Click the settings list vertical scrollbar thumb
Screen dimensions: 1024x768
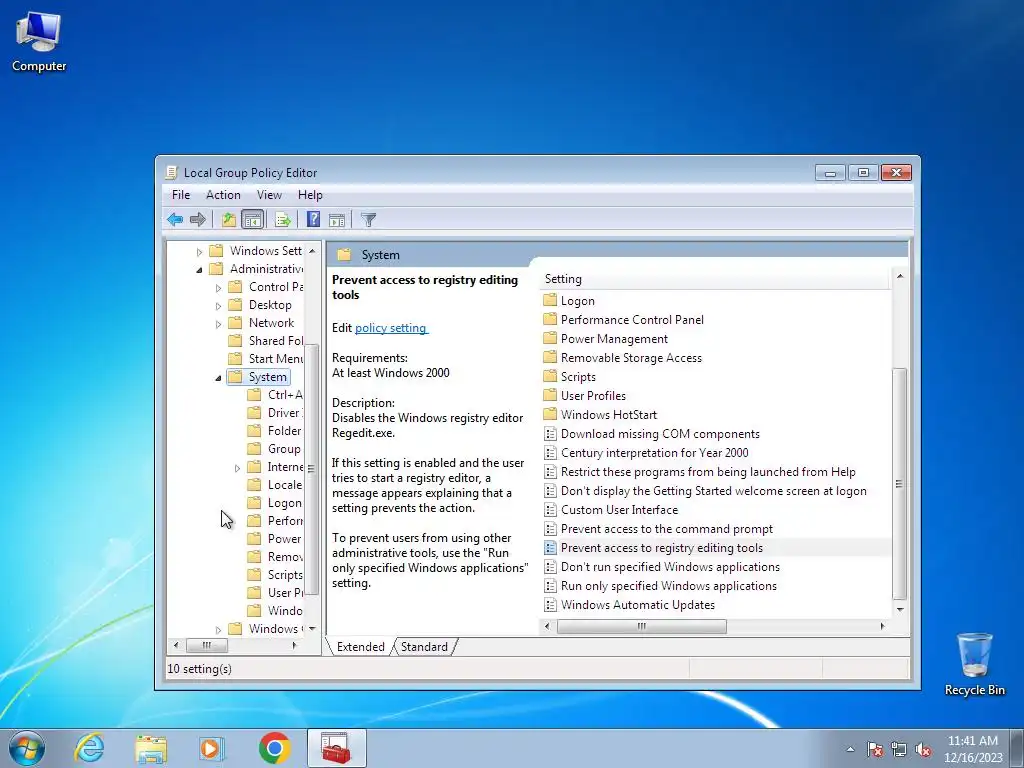[899, 483]
